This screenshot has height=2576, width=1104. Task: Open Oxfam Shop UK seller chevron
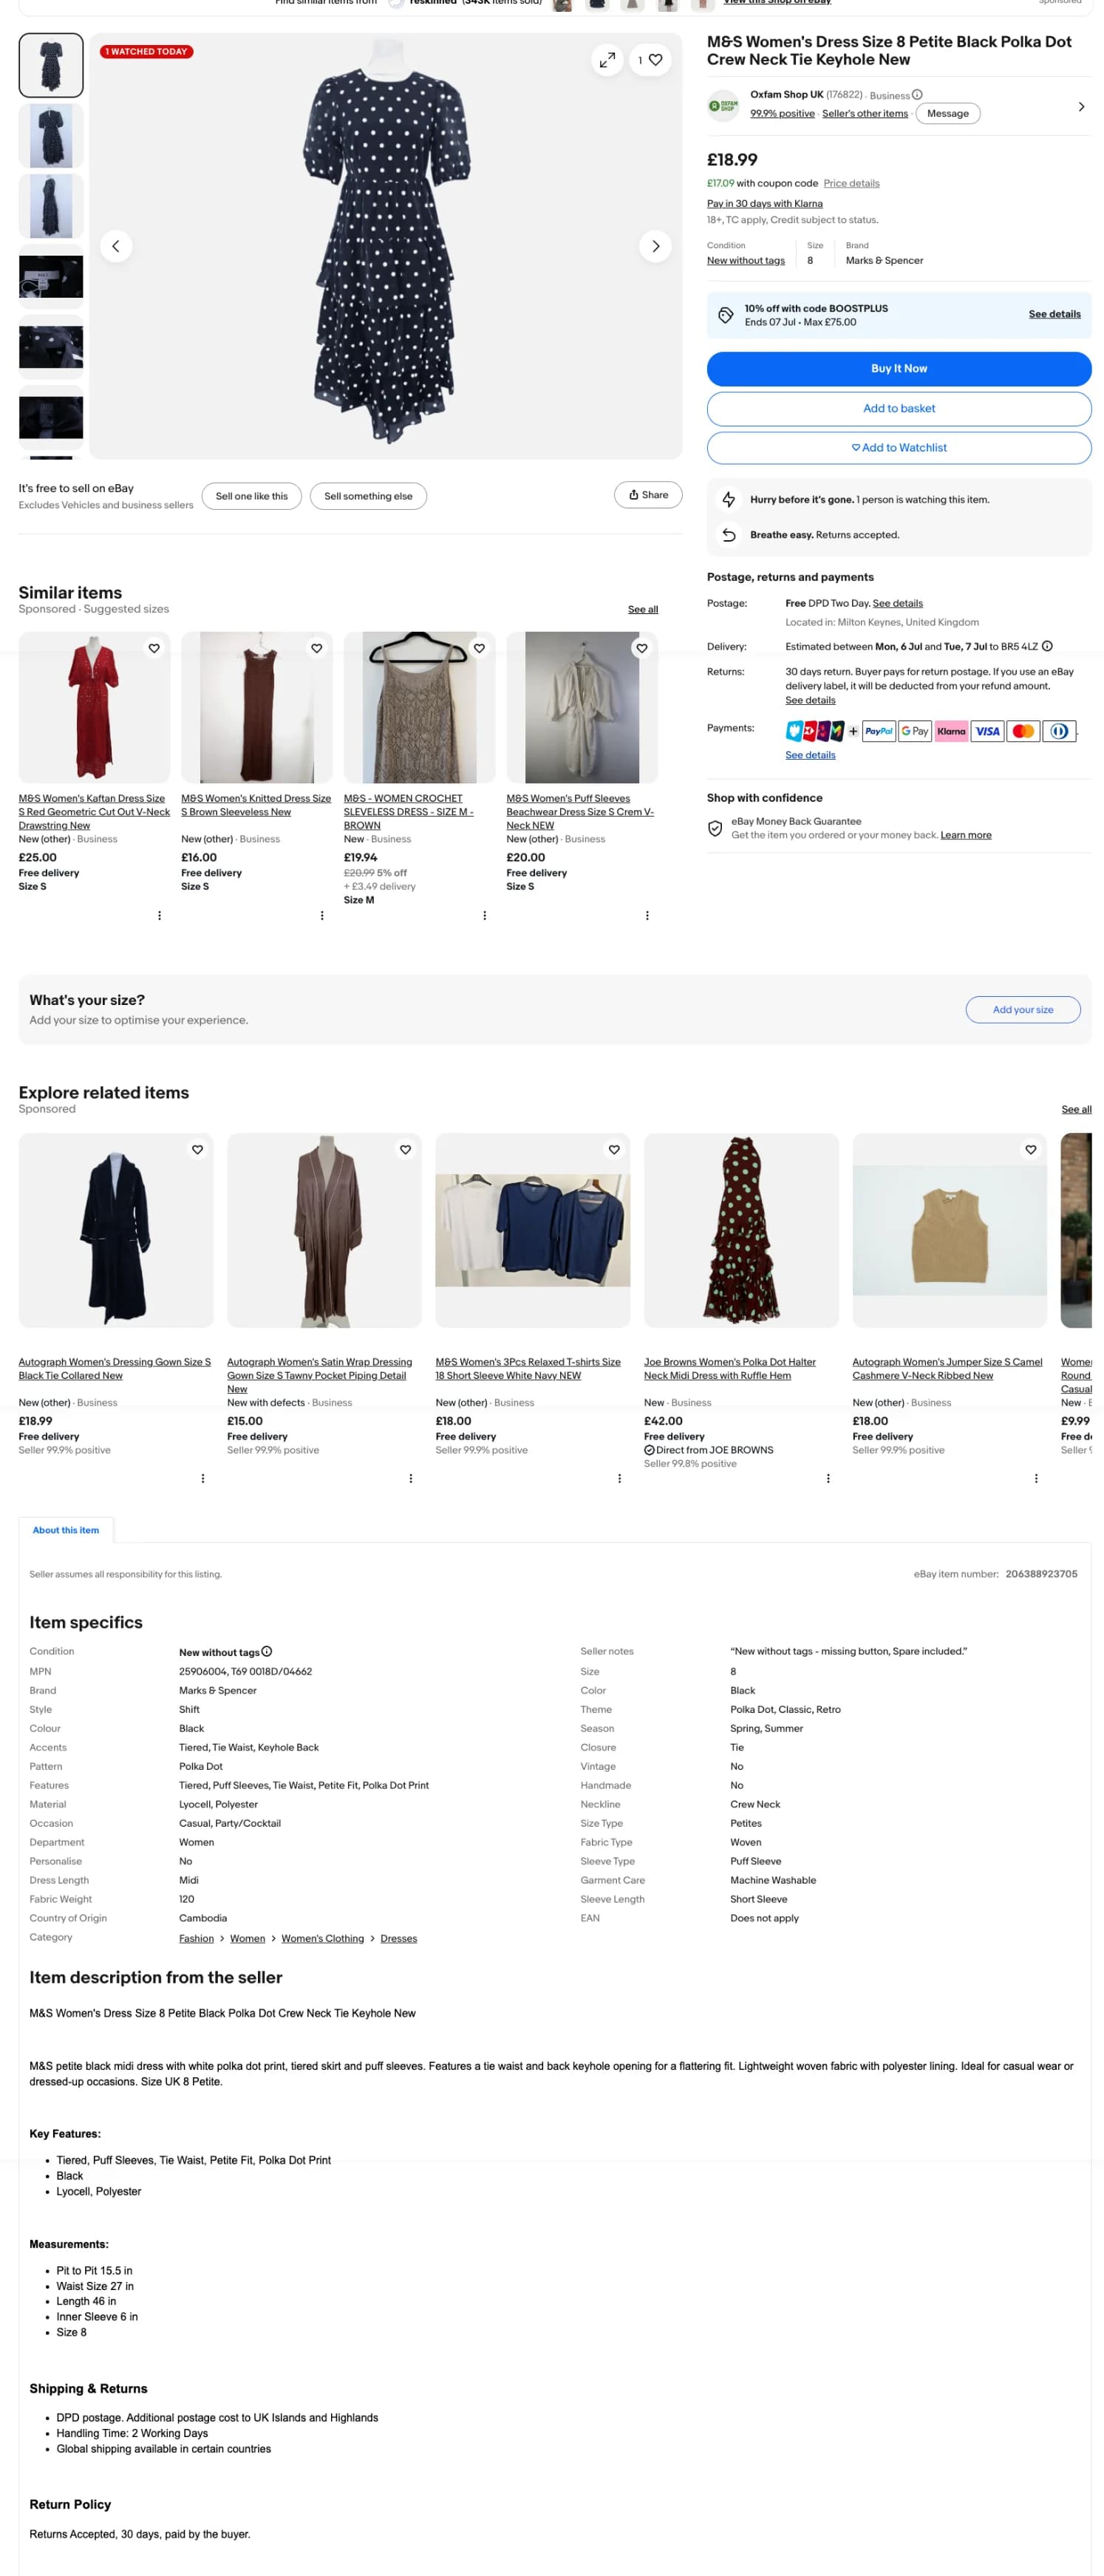(x=1081, y=106)
